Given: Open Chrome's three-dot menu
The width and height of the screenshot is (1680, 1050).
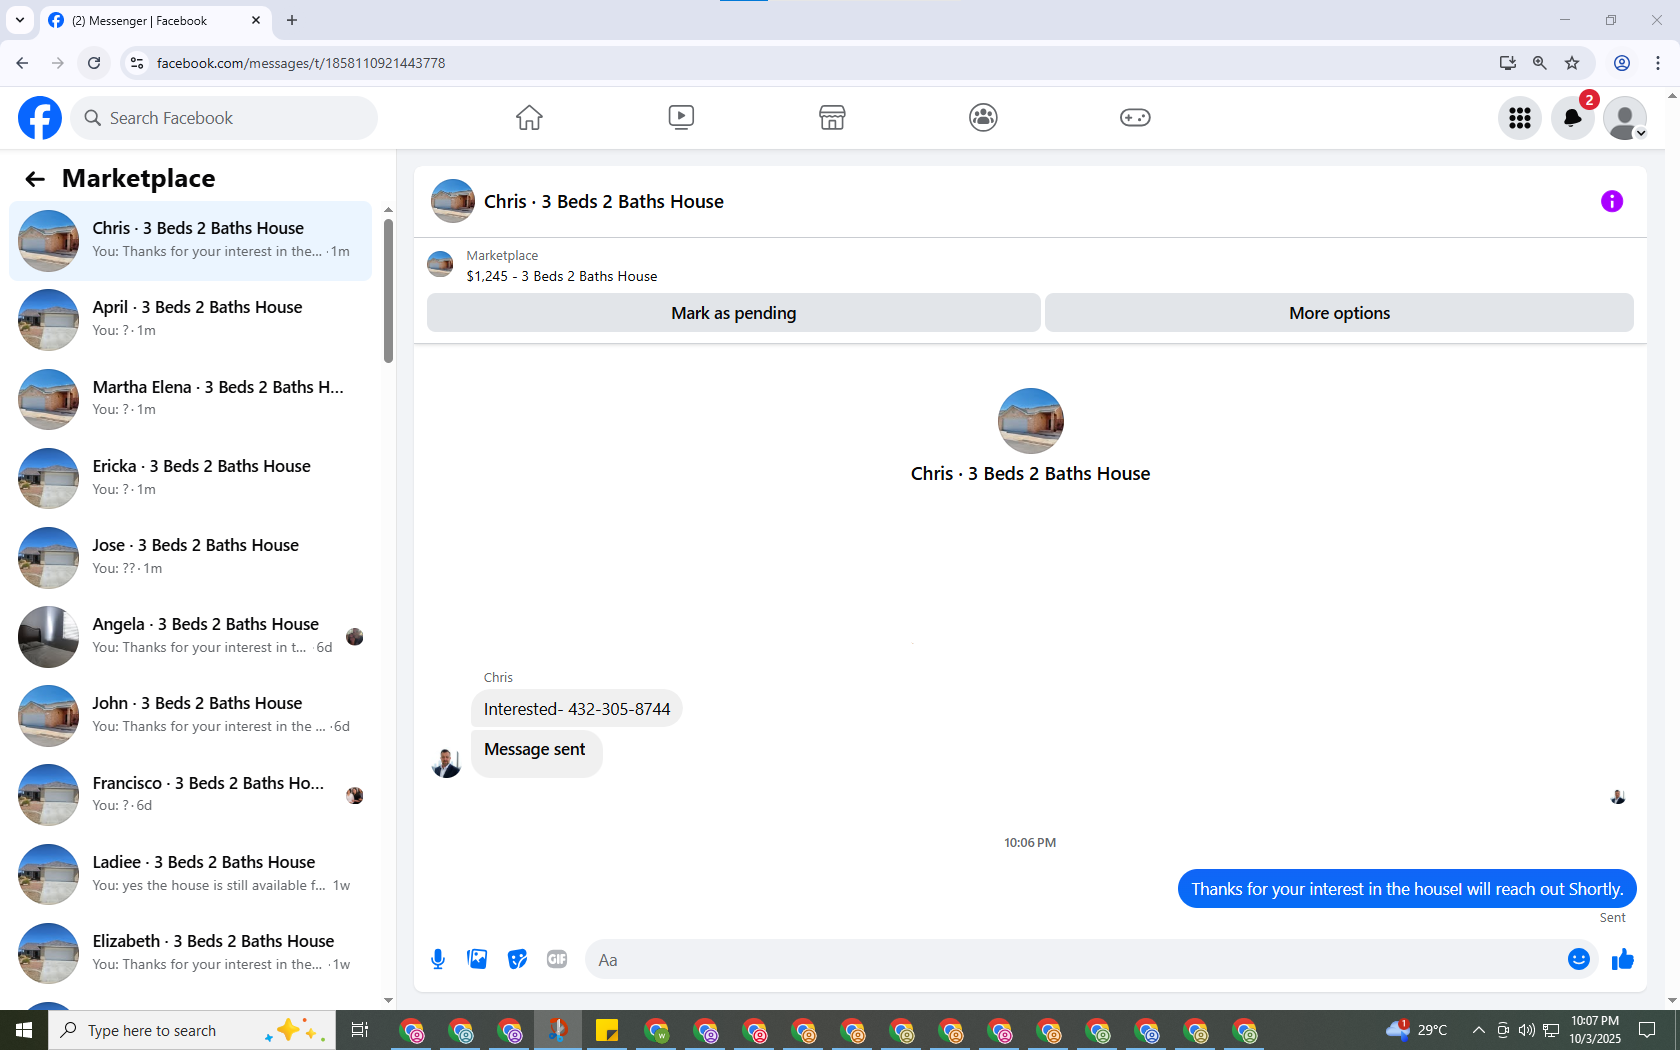Looking at the screenshot, I should click(1658, 63).
